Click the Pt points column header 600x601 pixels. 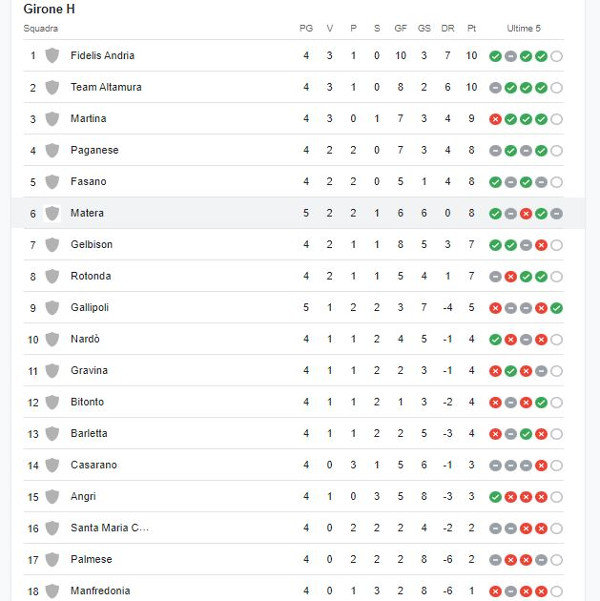pyautogui.click(x=471, y=28)
